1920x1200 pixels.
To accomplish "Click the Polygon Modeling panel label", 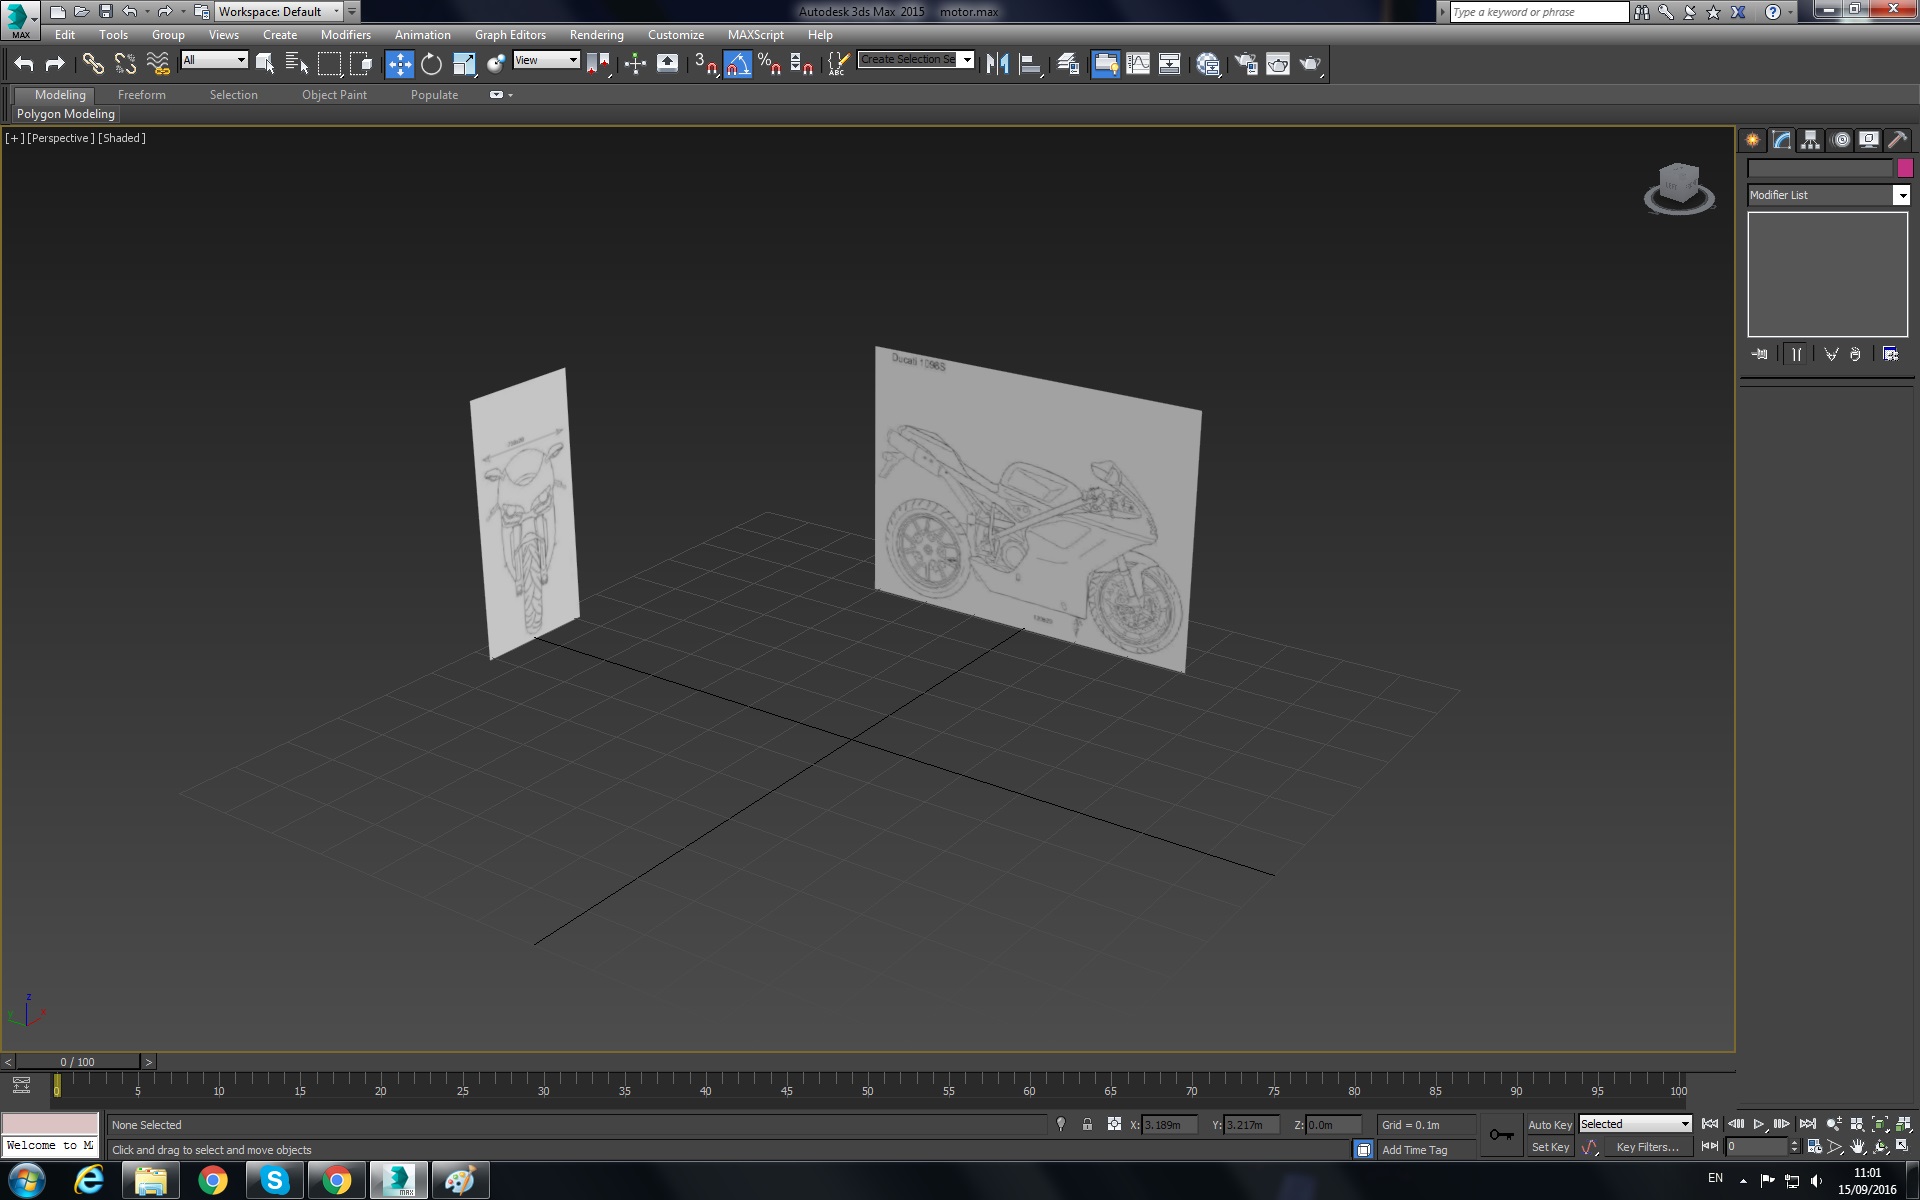I will pos(66,114).
